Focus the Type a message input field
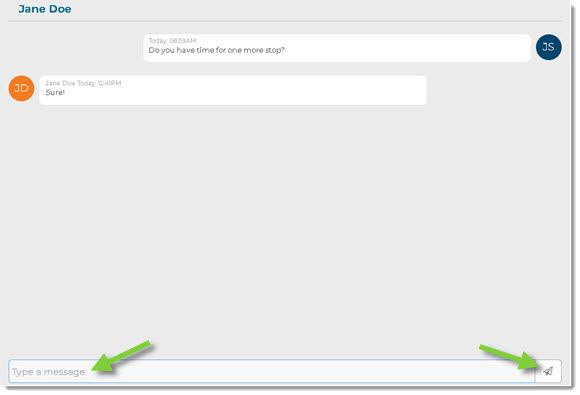Screen dimensions: 580x395 (x=272, y=371)
